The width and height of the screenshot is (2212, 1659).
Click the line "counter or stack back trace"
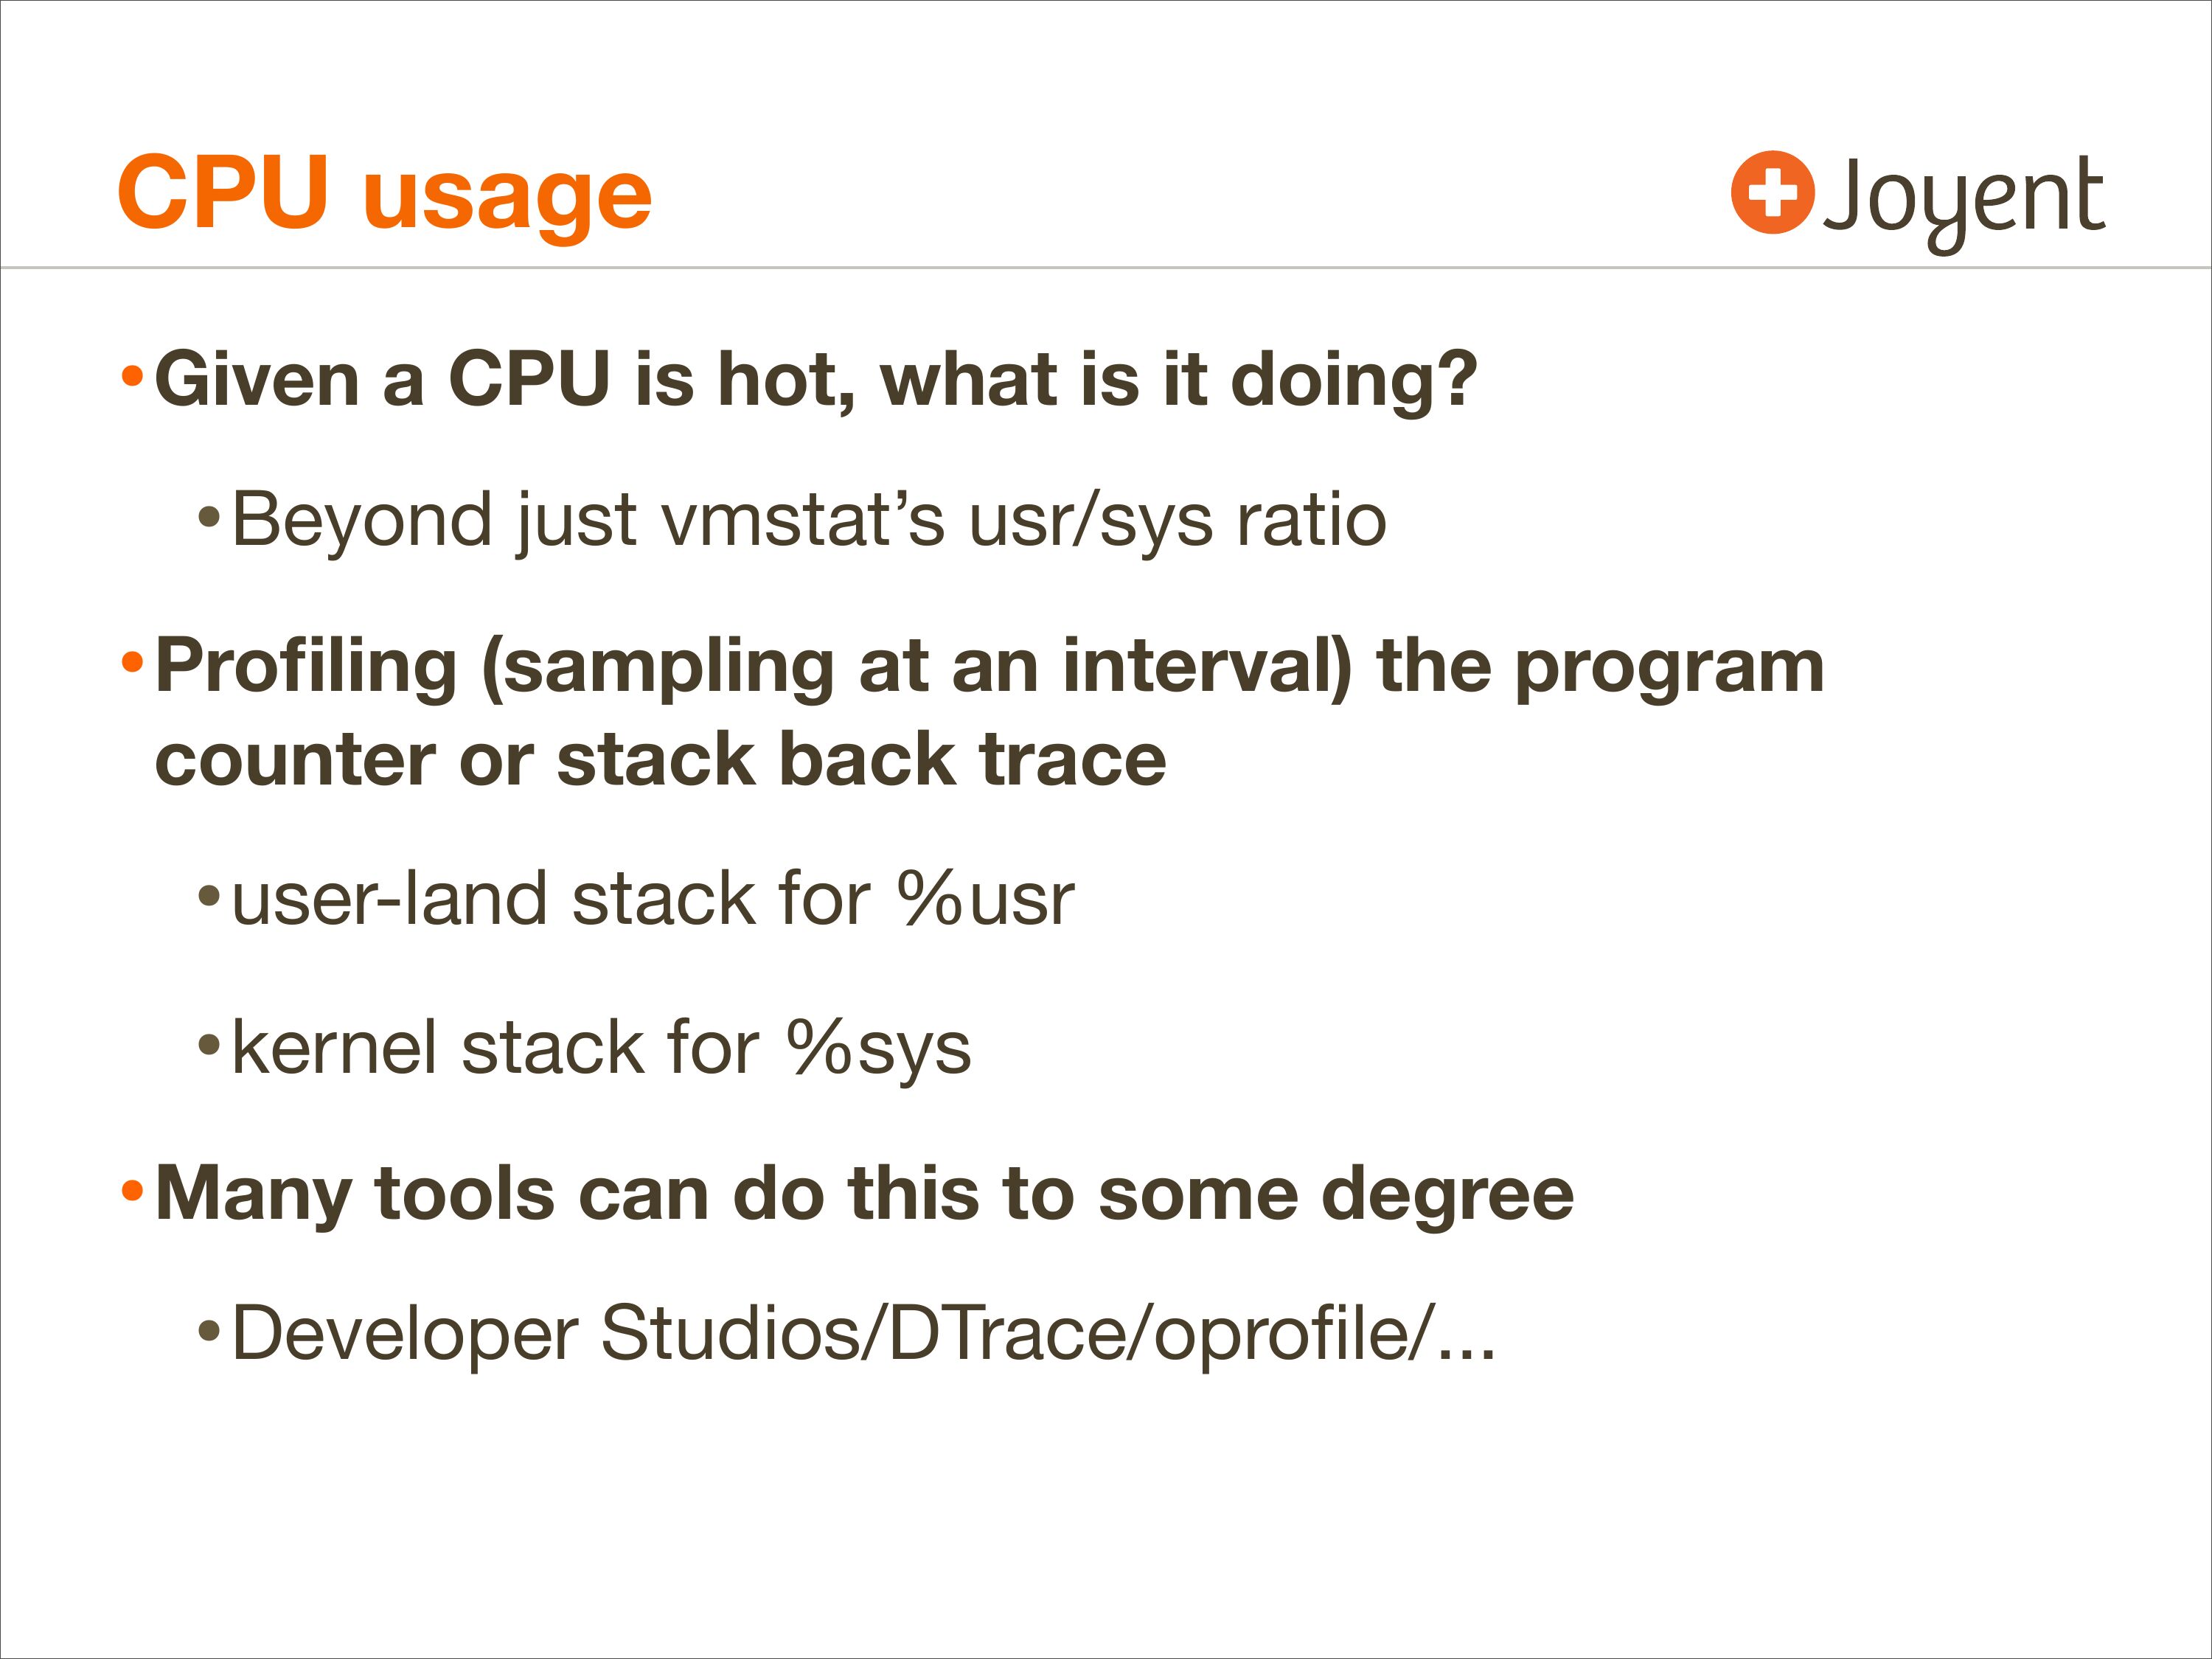coord(660,759)
